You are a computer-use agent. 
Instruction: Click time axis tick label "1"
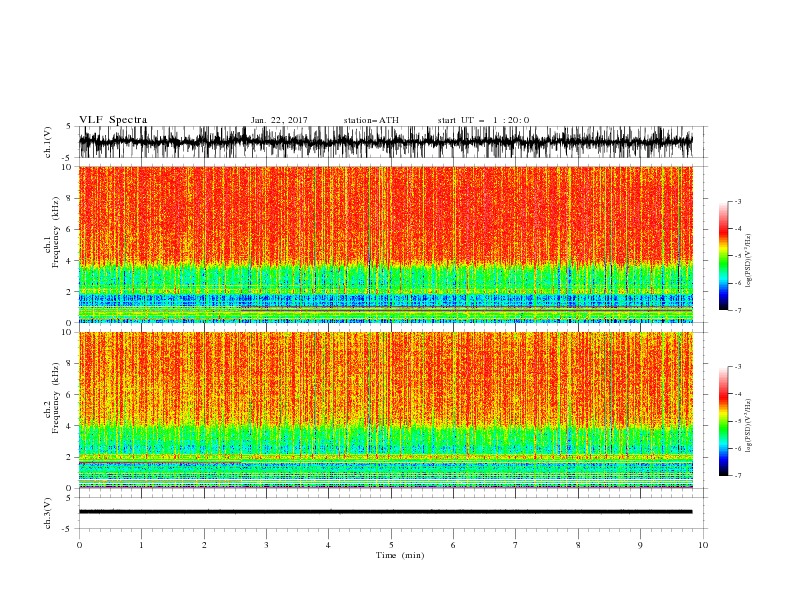point(141,545)
